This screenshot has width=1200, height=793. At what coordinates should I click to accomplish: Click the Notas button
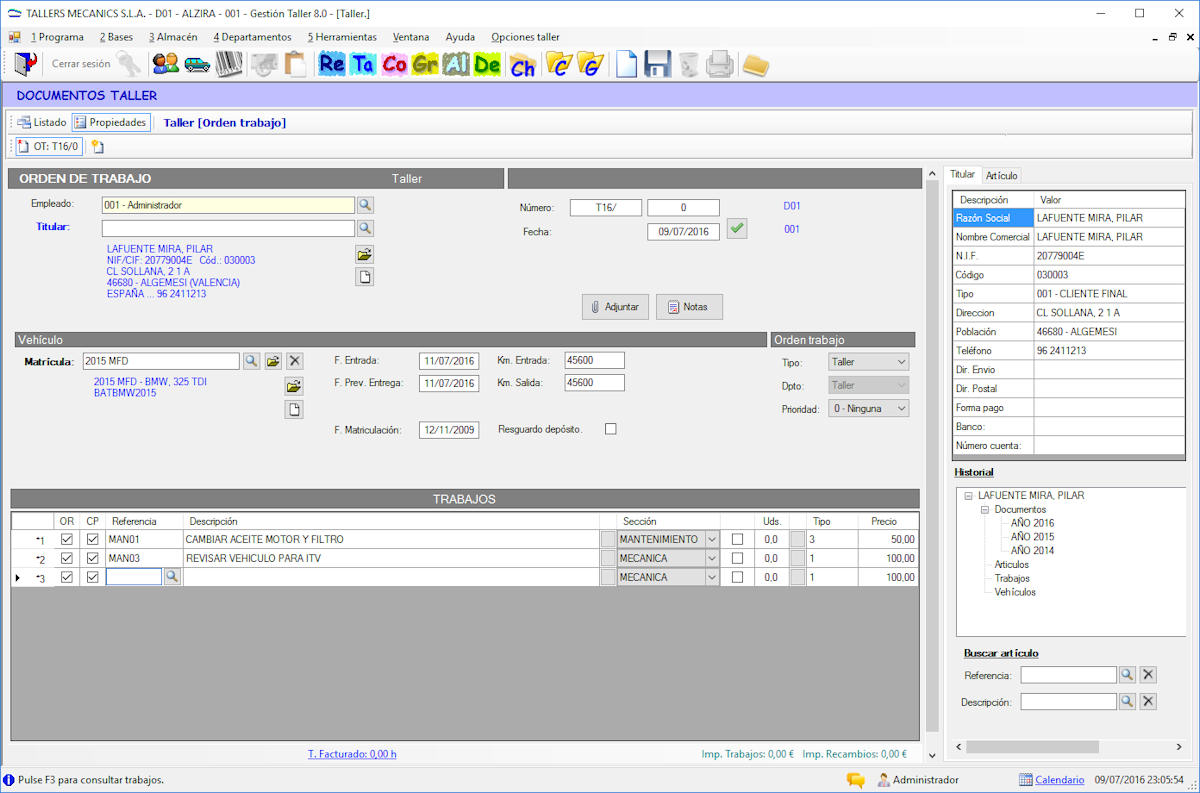[689, 307]
